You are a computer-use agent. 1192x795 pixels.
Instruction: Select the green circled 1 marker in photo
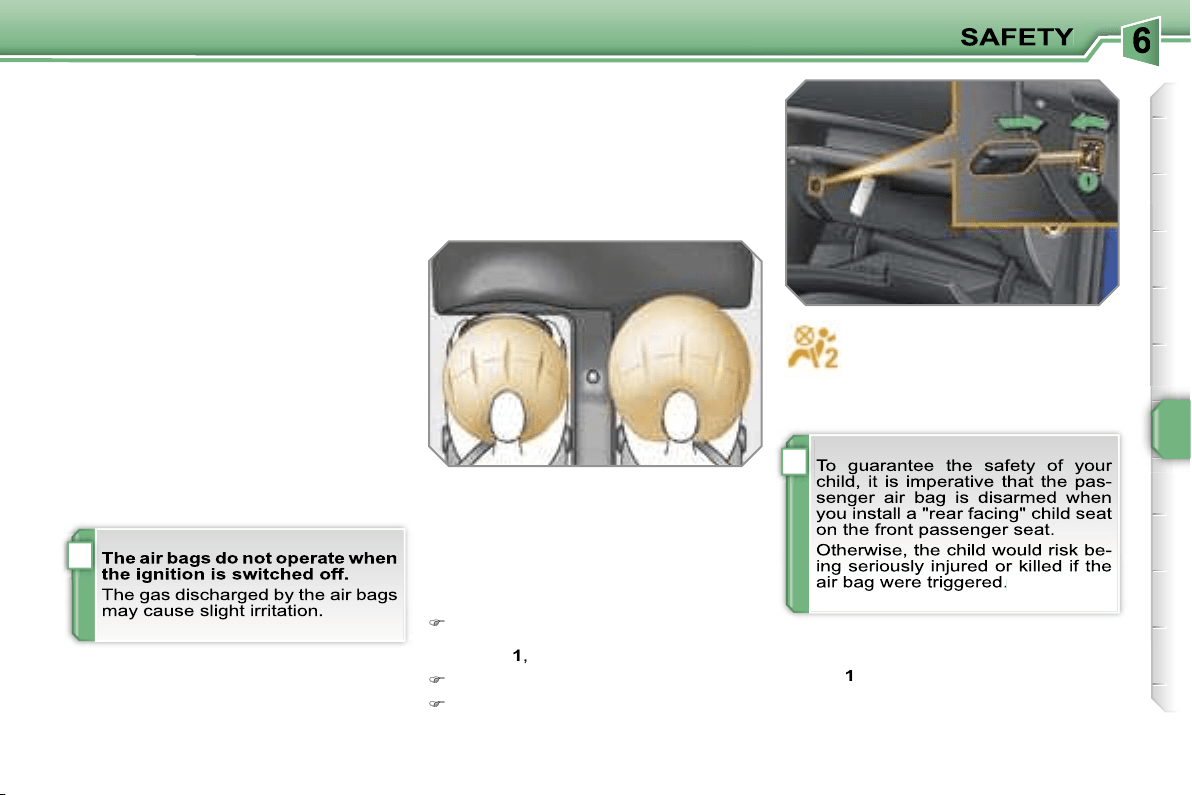(x=1089, y=182)
